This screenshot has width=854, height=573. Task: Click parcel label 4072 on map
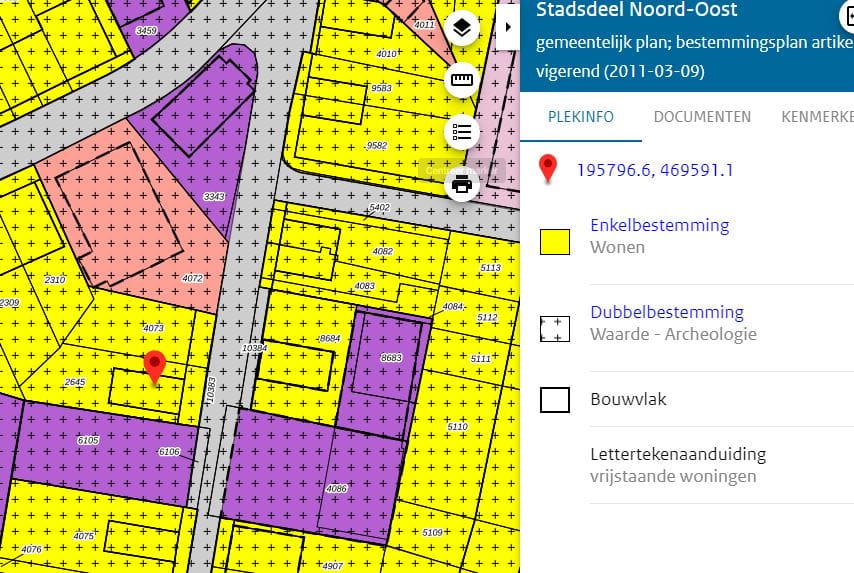coord(192,278)
